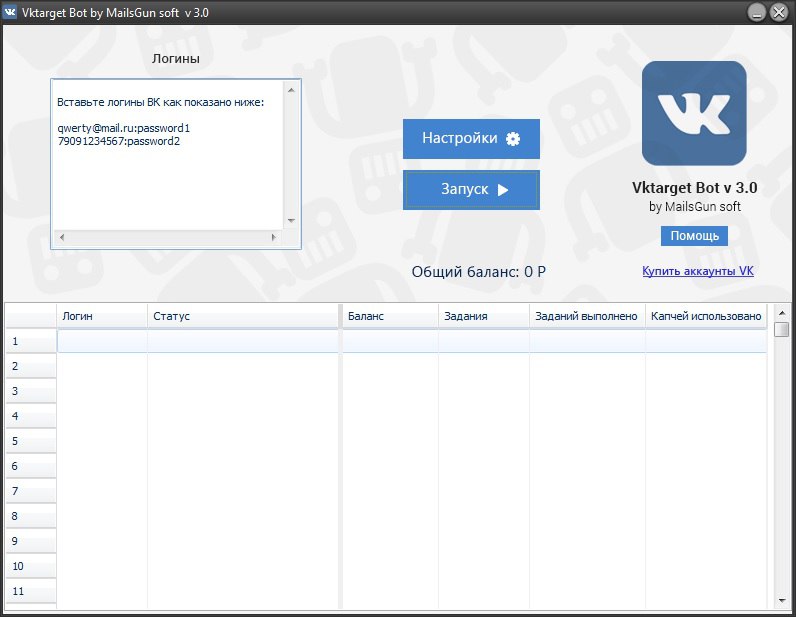
Task: Select table row header 3
Action: click(31, 391)
